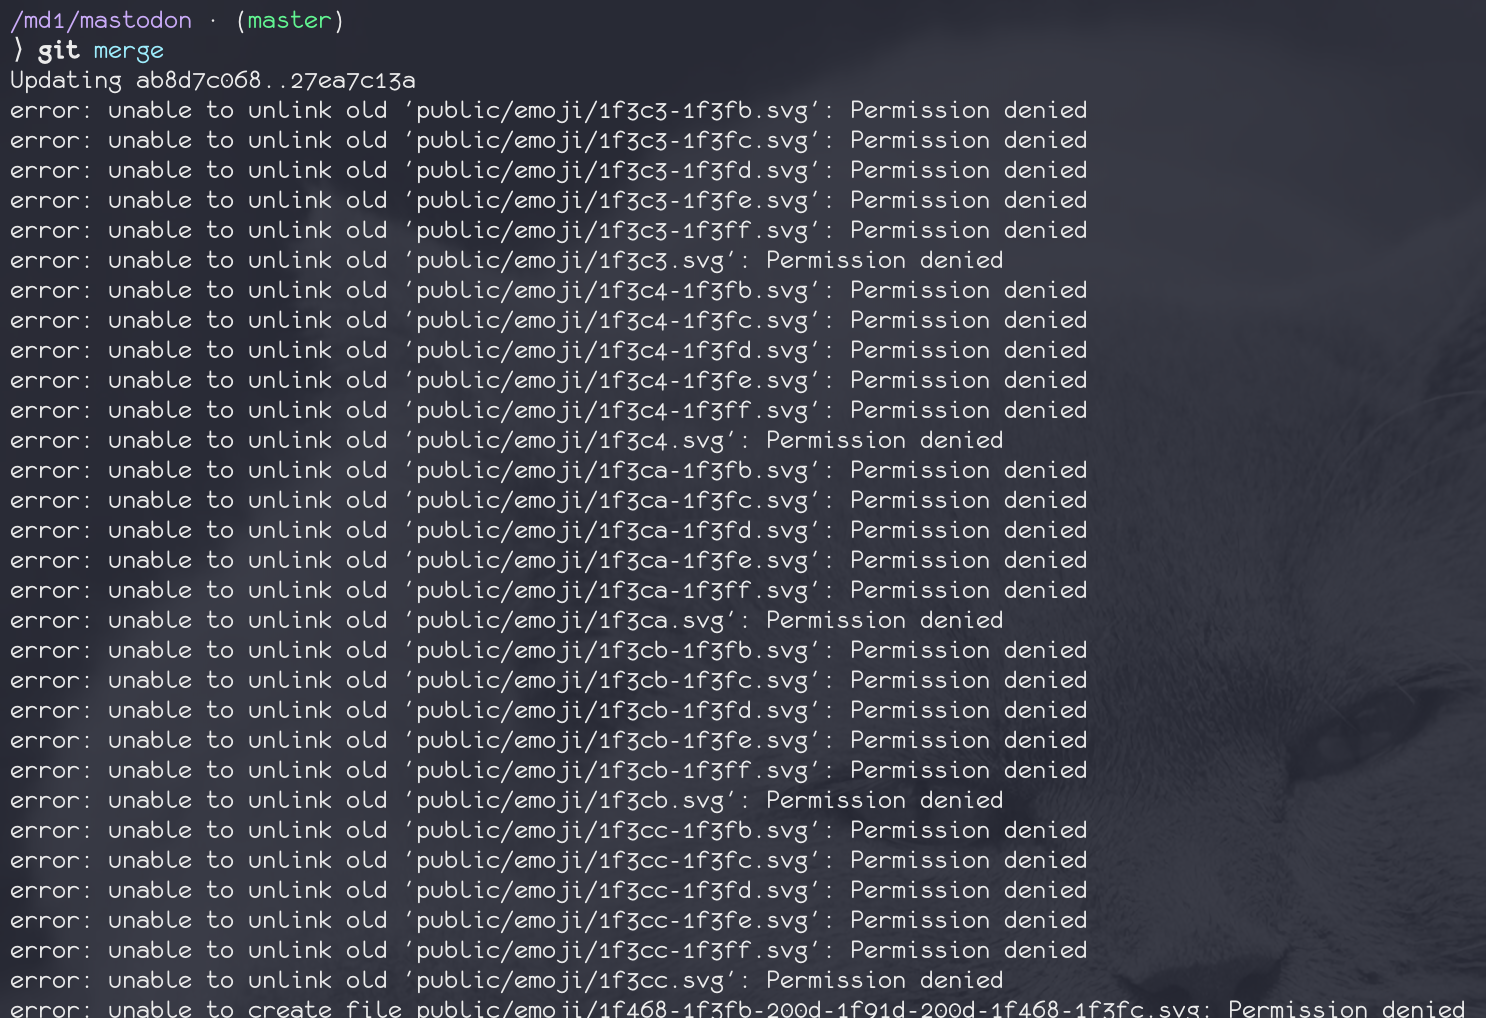1486x1018 pixels.
Task: Click the 'unable to create file' error line
Action: coord(736,1008)
